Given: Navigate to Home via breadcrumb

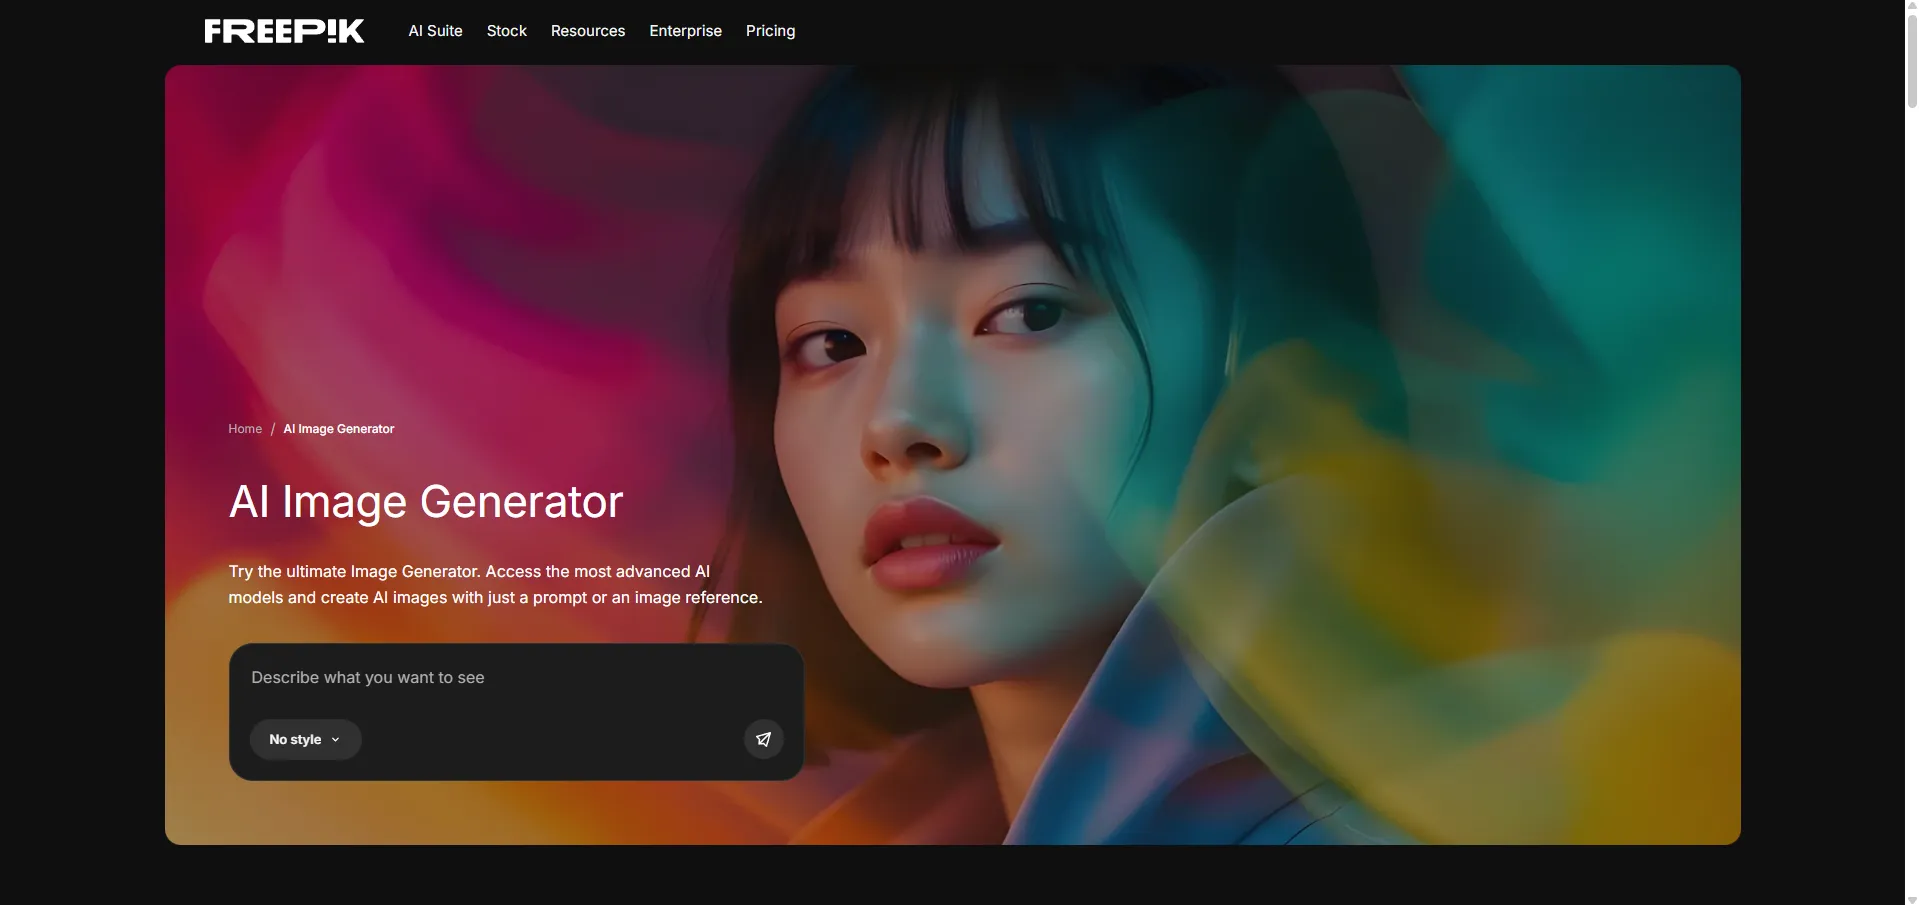Looking at the screenshot, I should point(245,429).
